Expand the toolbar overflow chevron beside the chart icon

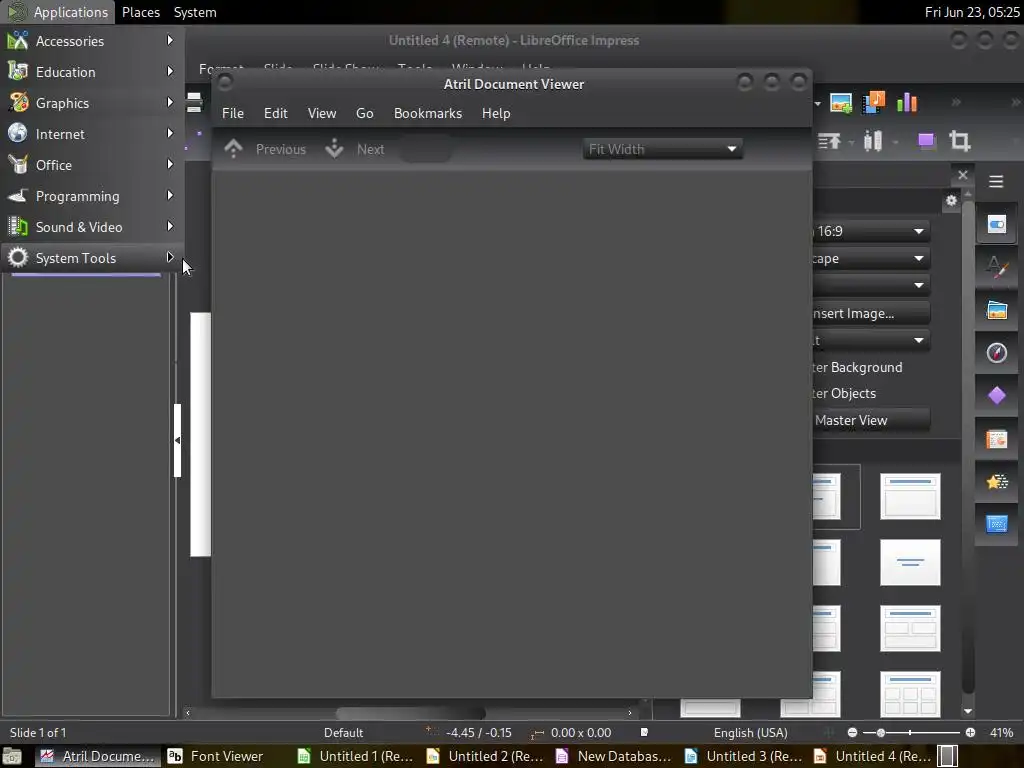pos(956,103)
